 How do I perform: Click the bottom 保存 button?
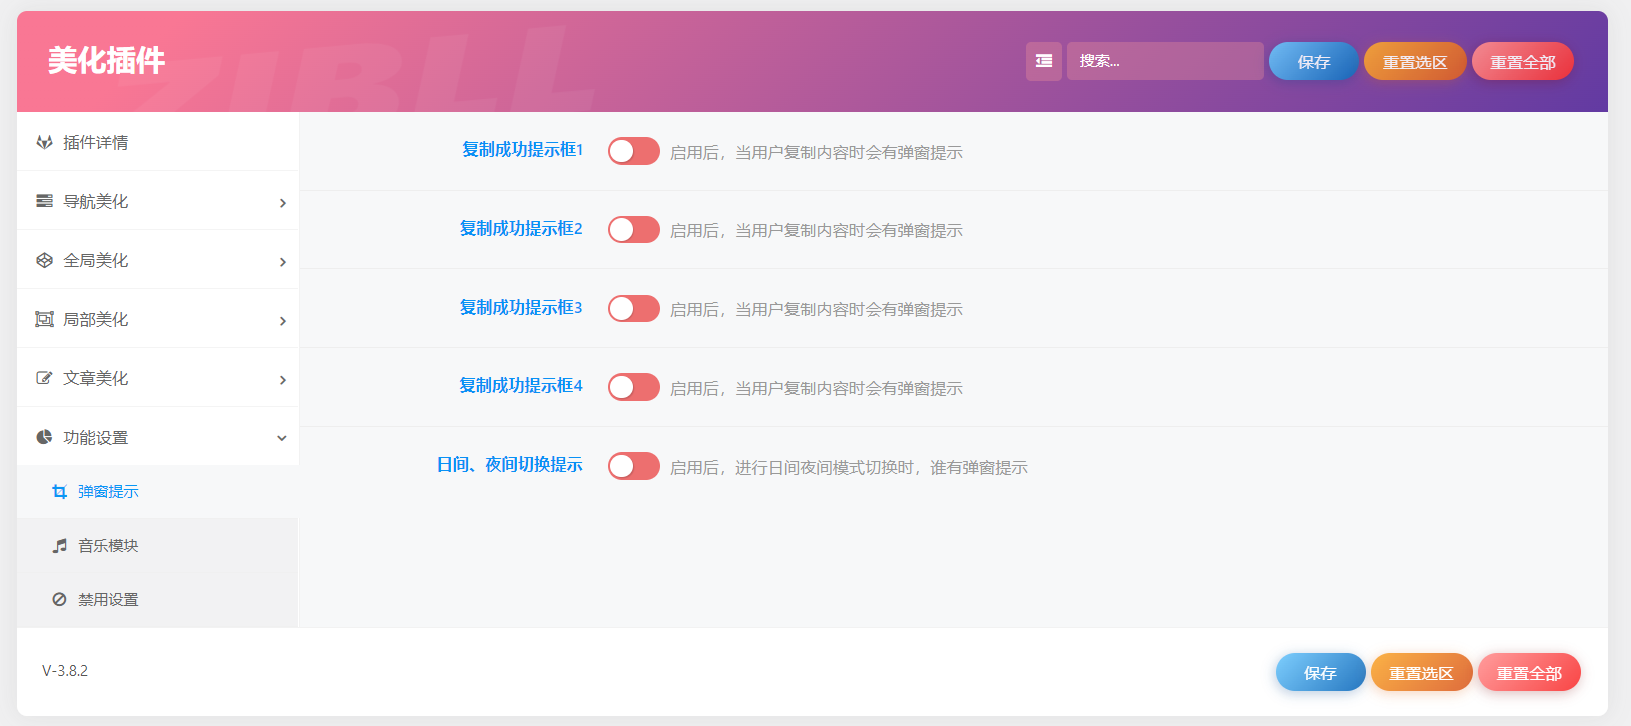click(x=1320, y=672)
